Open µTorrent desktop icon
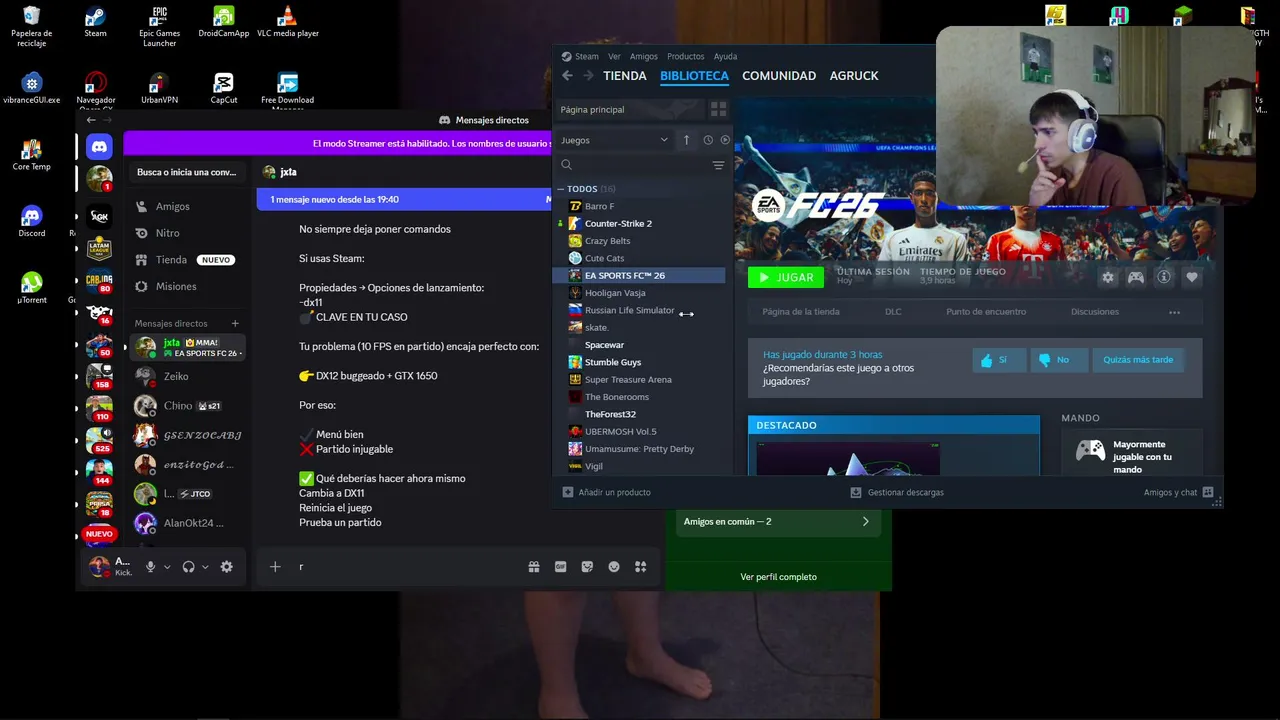Screen dimensions: 1280x720 [31, 288]
